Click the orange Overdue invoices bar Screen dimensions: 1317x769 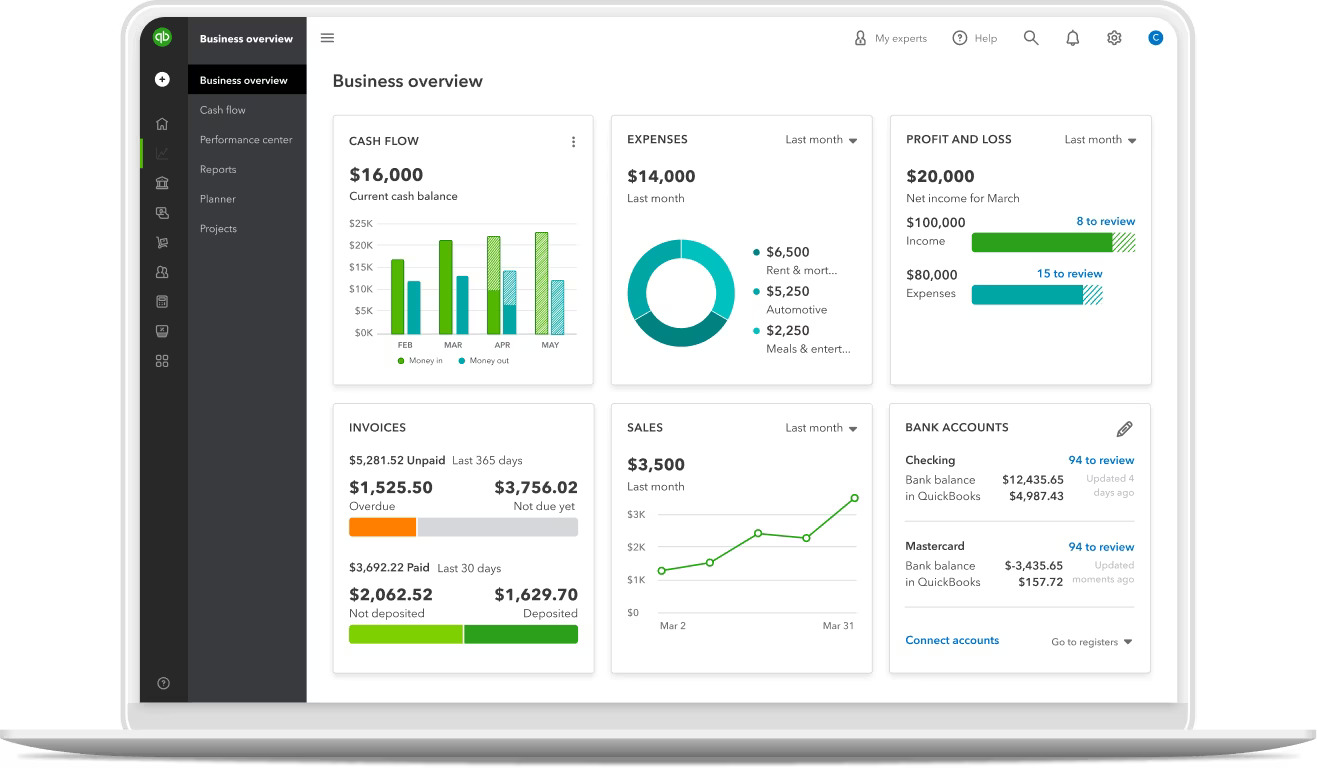[382, 527]
